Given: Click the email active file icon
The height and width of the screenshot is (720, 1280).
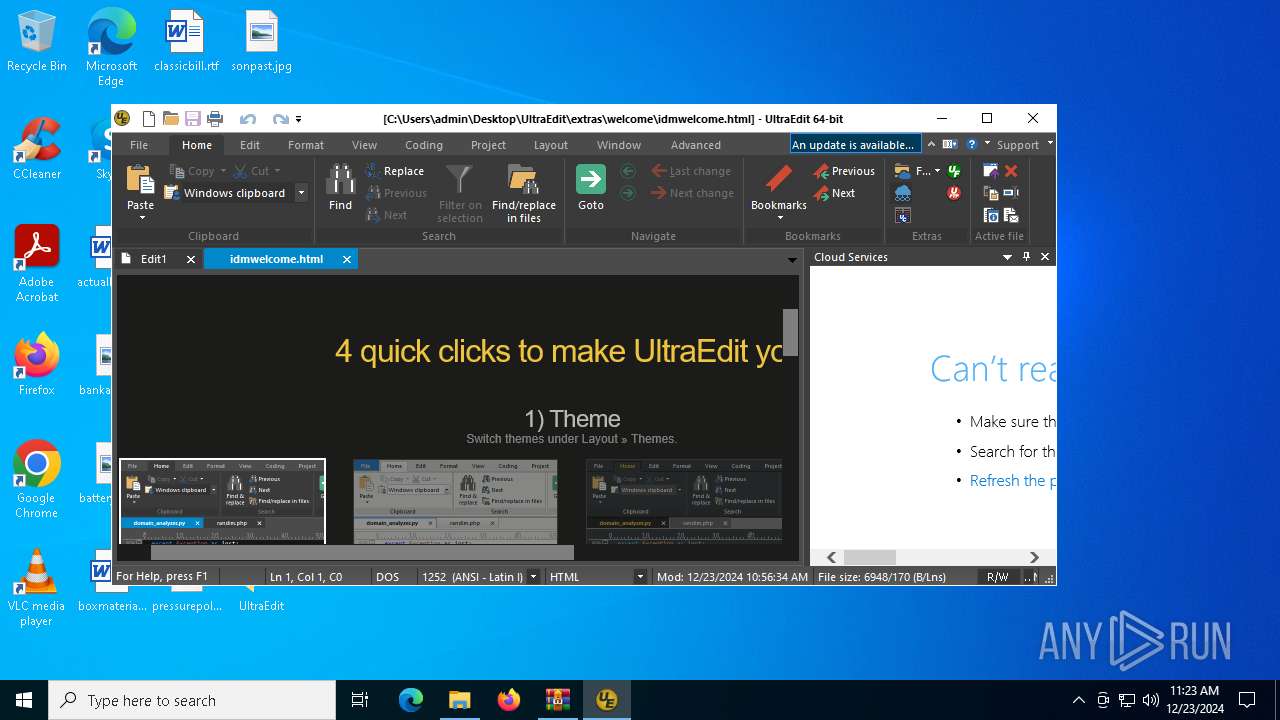Looking at the screenshot, I should click(x=1011, y=217).
